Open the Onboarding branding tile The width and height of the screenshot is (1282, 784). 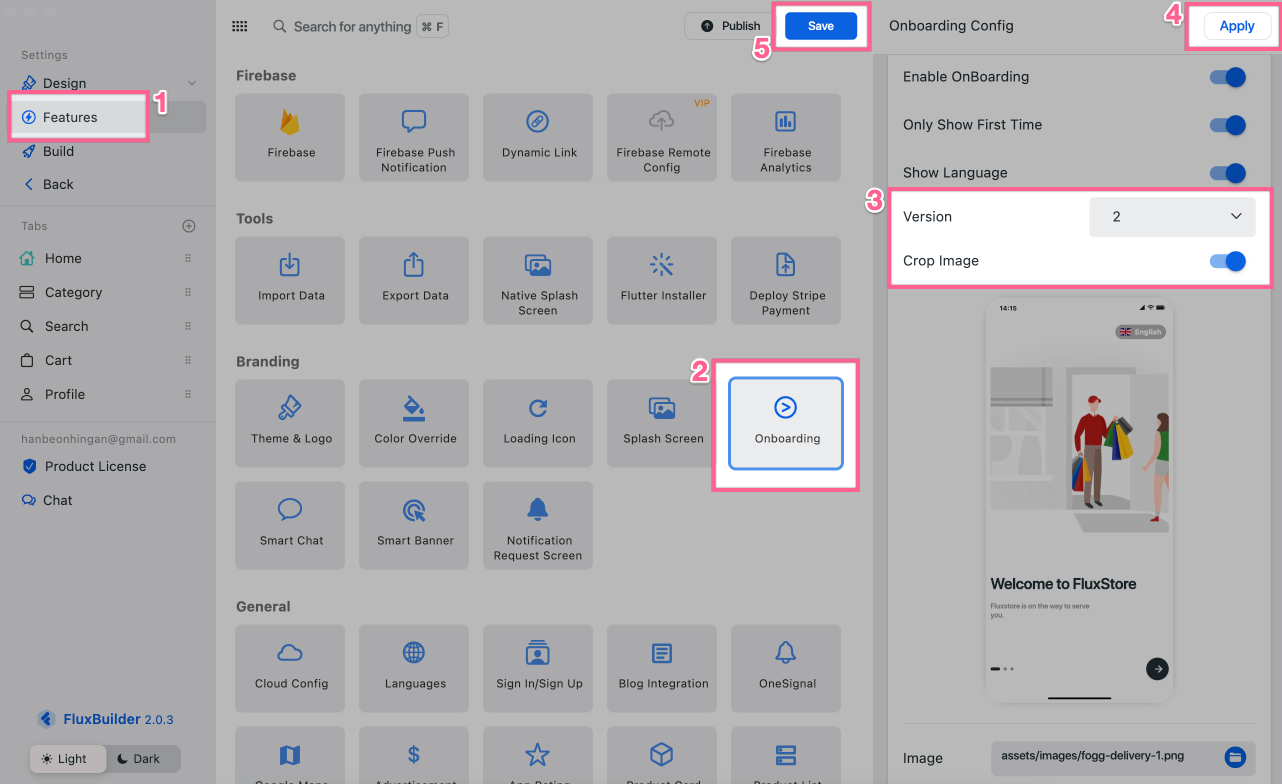click(786, 423)
